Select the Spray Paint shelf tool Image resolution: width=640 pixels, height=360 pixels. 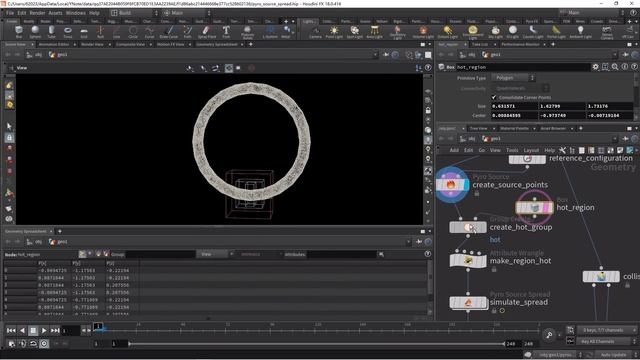[x=207, y=31]
